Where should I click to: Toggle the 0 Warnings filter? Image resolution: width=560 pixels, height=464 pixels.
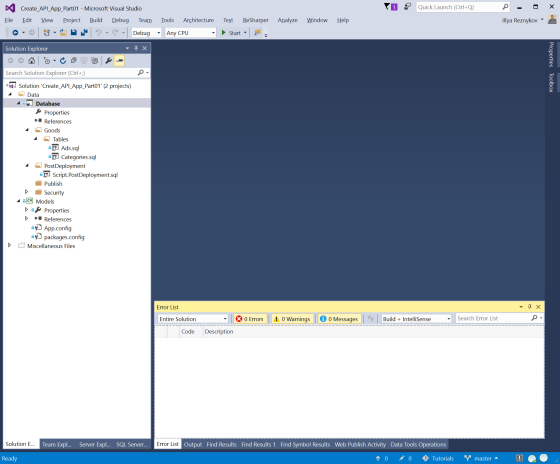click(292, 319)
